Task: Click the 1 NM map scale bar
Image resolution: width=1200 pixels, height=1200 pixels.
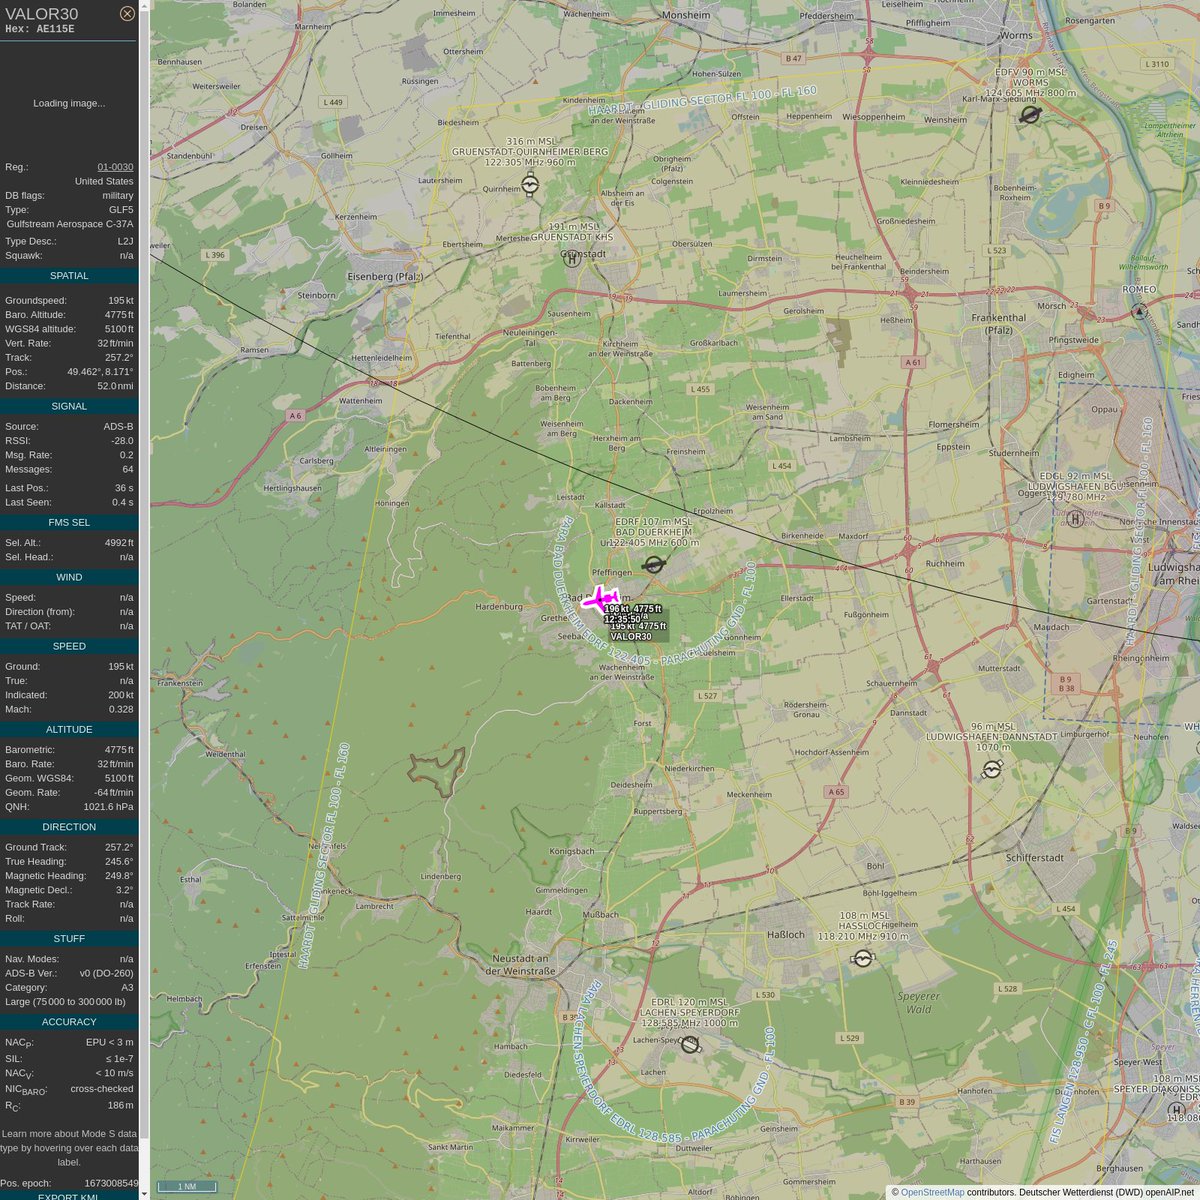Action: point(188,1185)
